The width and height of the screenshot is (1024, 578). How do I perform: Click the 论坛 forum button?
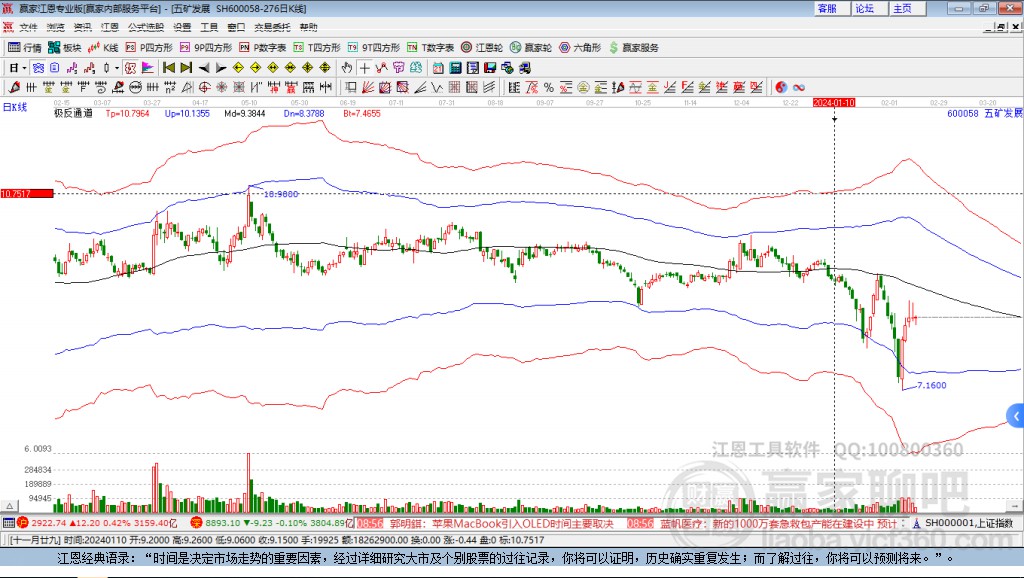tap(868, 8)
